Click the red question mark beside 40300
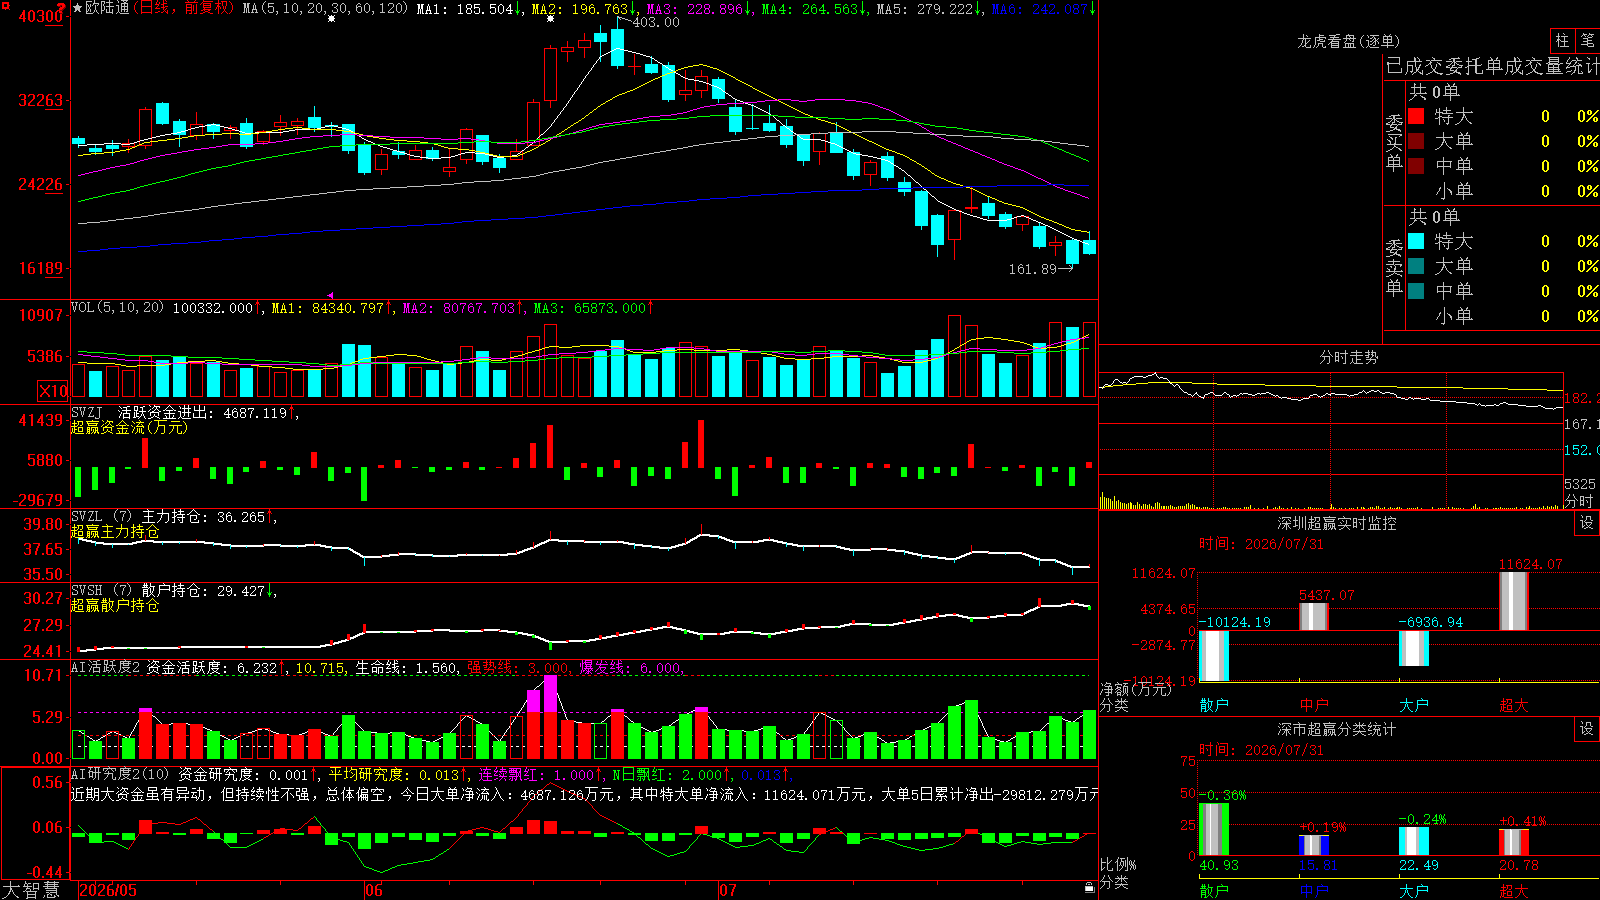This screenshot has width=1600, height=900. [x=62, y=8]
